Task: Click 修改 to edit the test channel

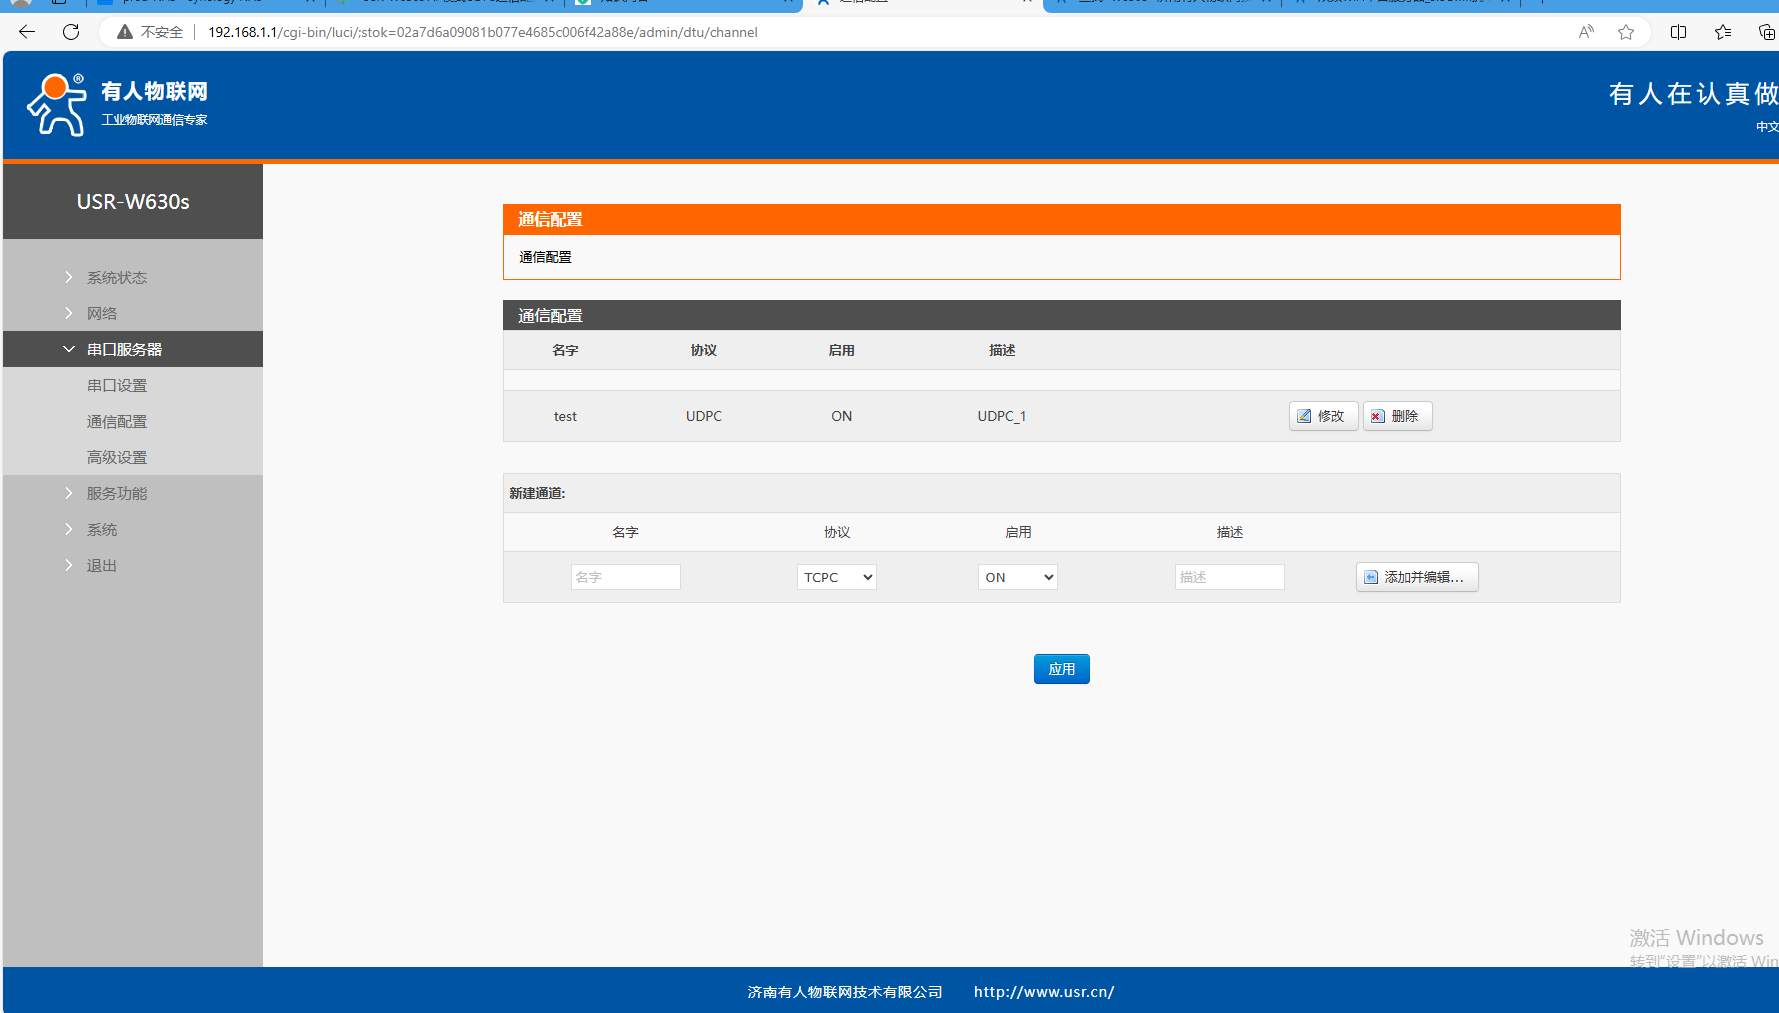Action: pos(1323,416)
